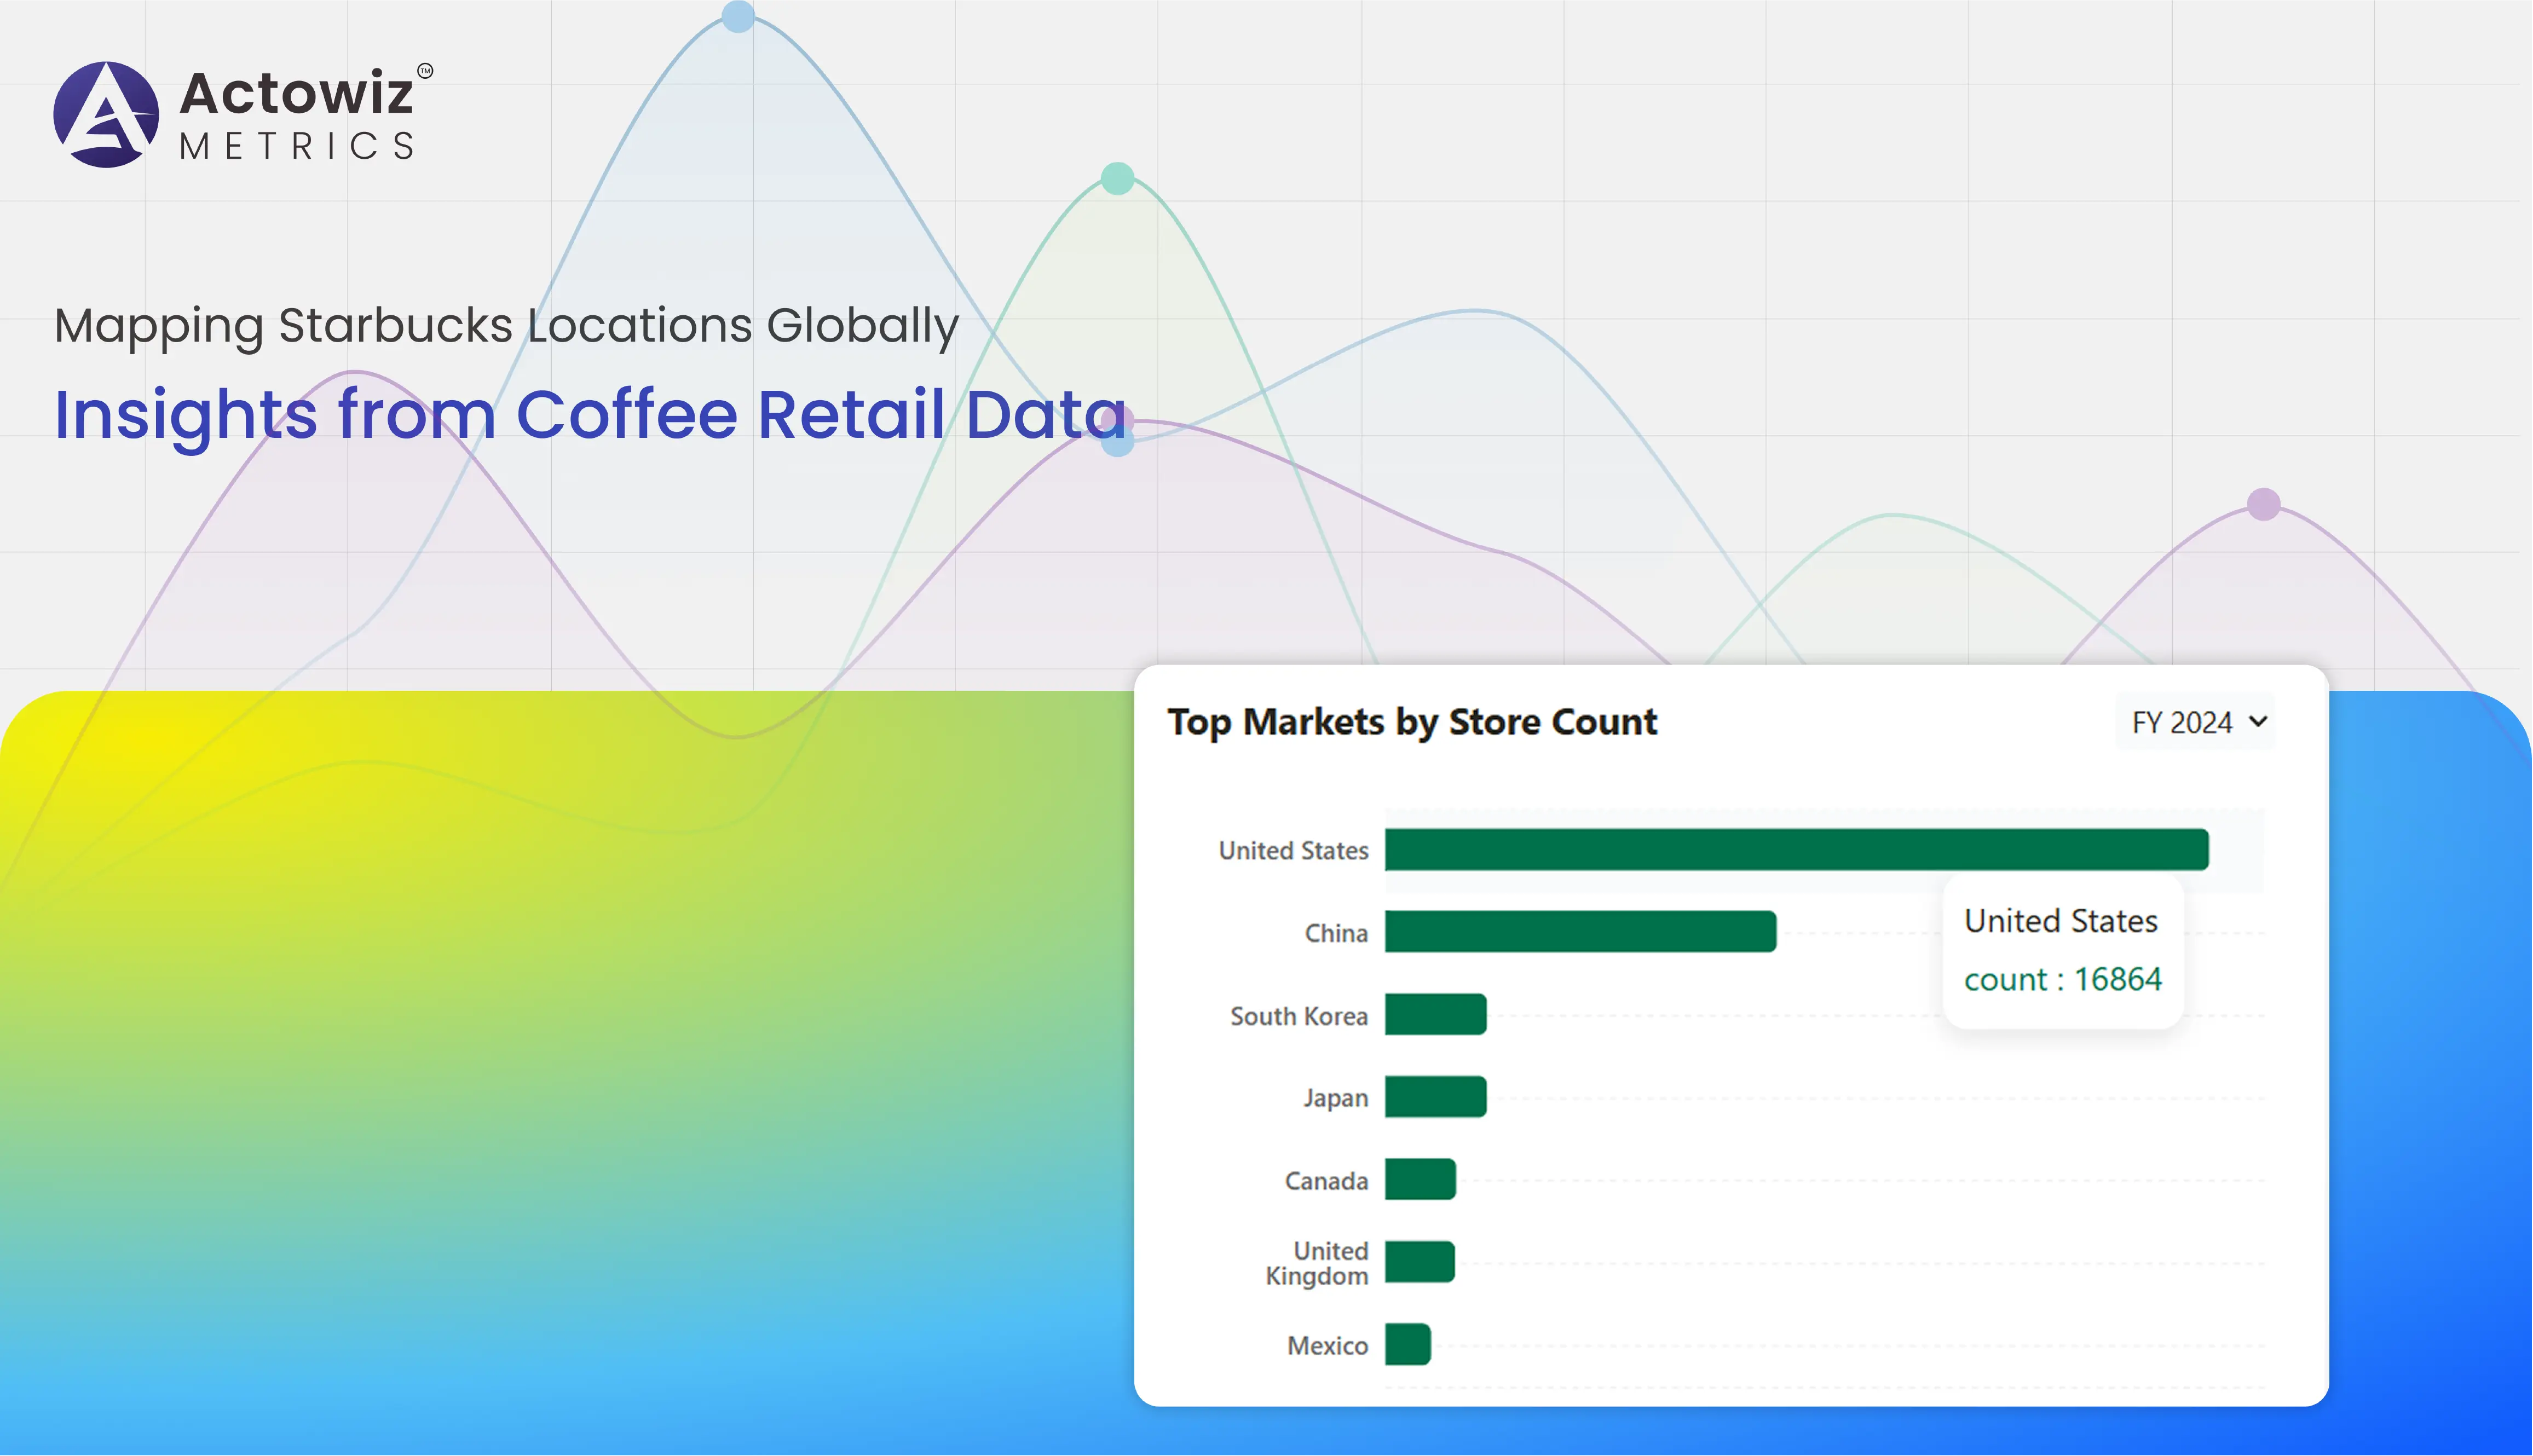Click the 'Canada' axis label
2533x1456 pixels.
click(1327, 1181)
